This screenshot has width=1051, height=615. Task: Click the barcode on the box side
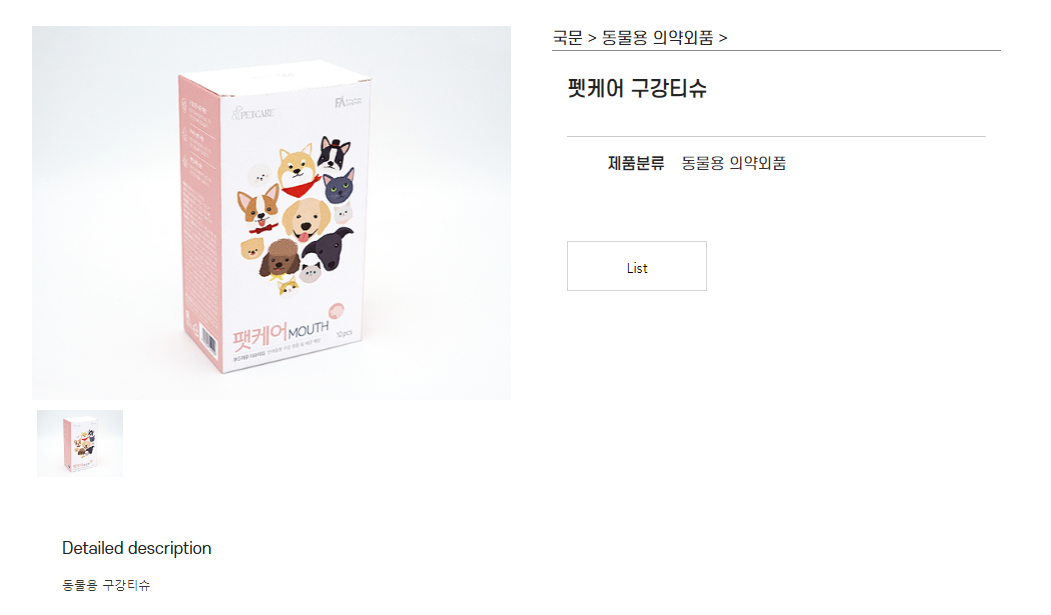point(208,343)
